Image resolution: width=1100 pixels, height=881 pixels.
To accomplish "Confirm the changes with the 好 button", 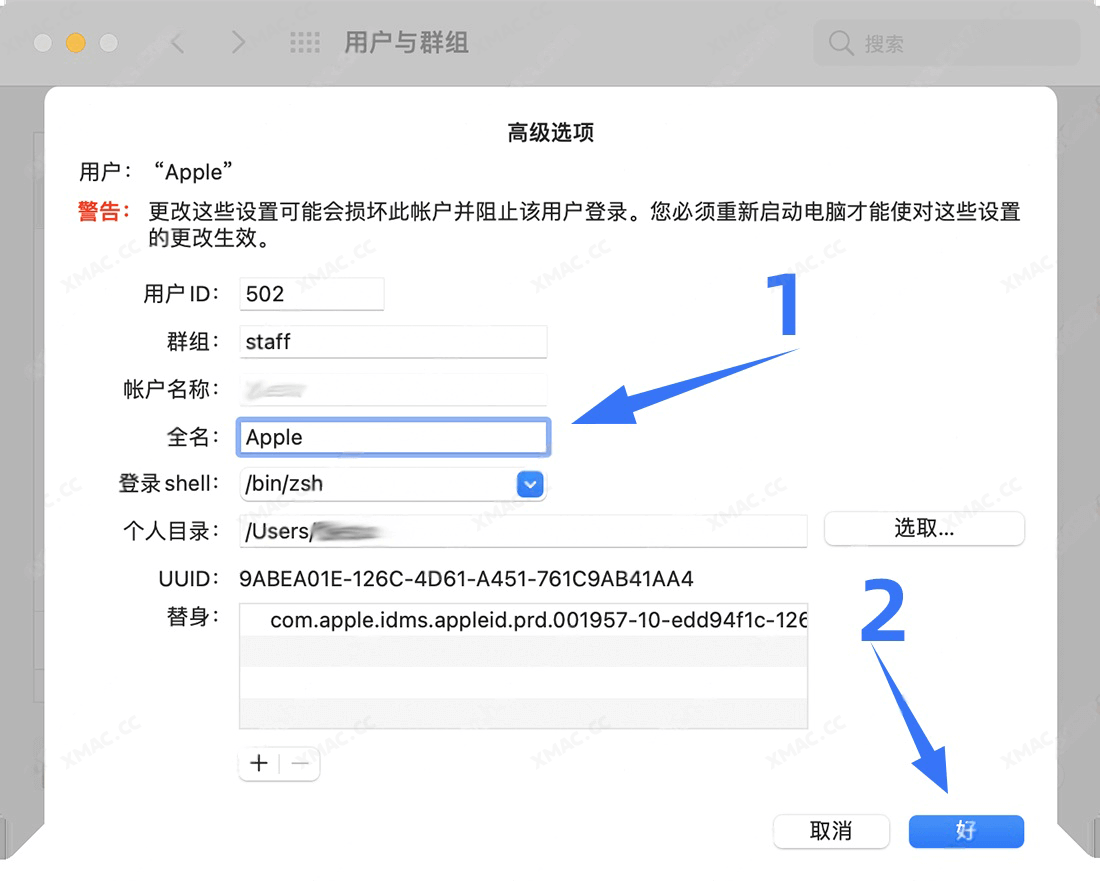I will pyautogui.click(x=966, y=830).
